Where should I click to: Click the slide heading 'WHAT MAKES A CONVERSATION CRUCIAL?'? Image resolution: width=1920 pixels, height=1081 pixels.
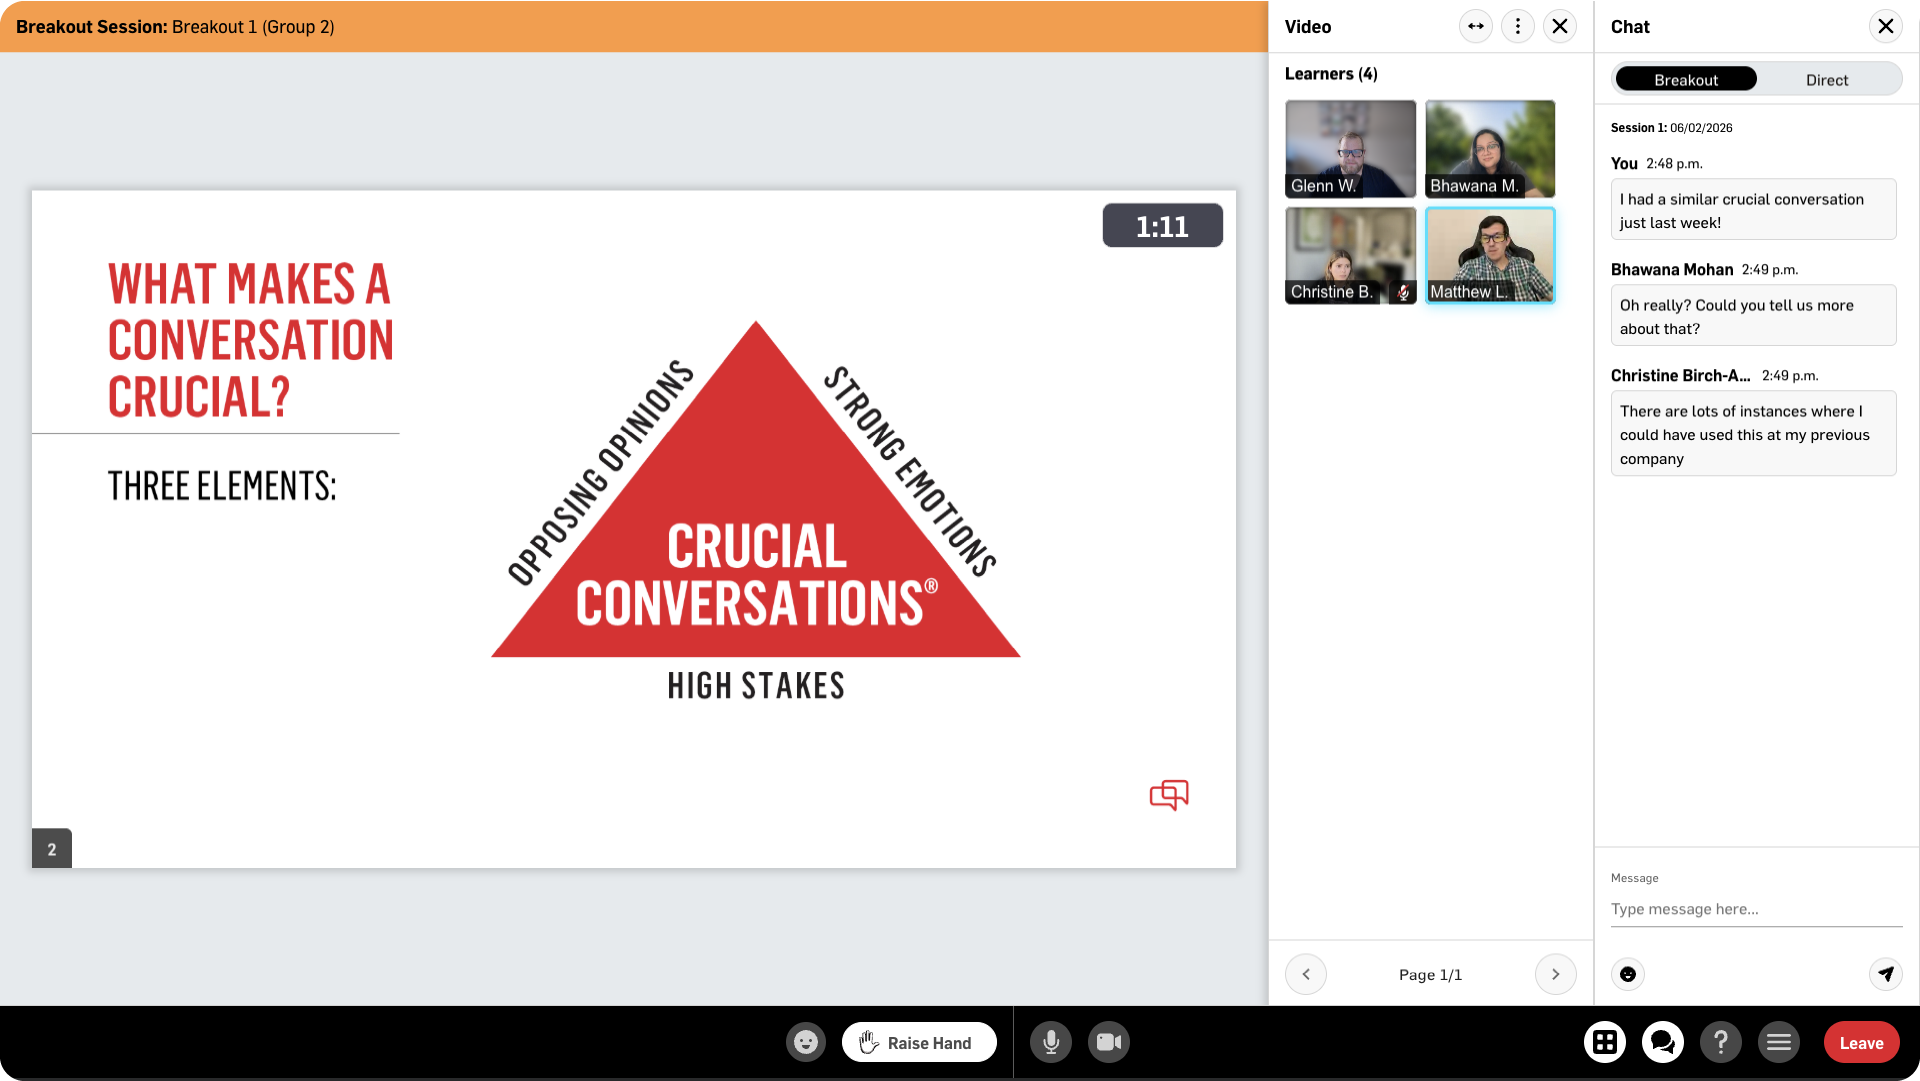[x=251, y=340]
